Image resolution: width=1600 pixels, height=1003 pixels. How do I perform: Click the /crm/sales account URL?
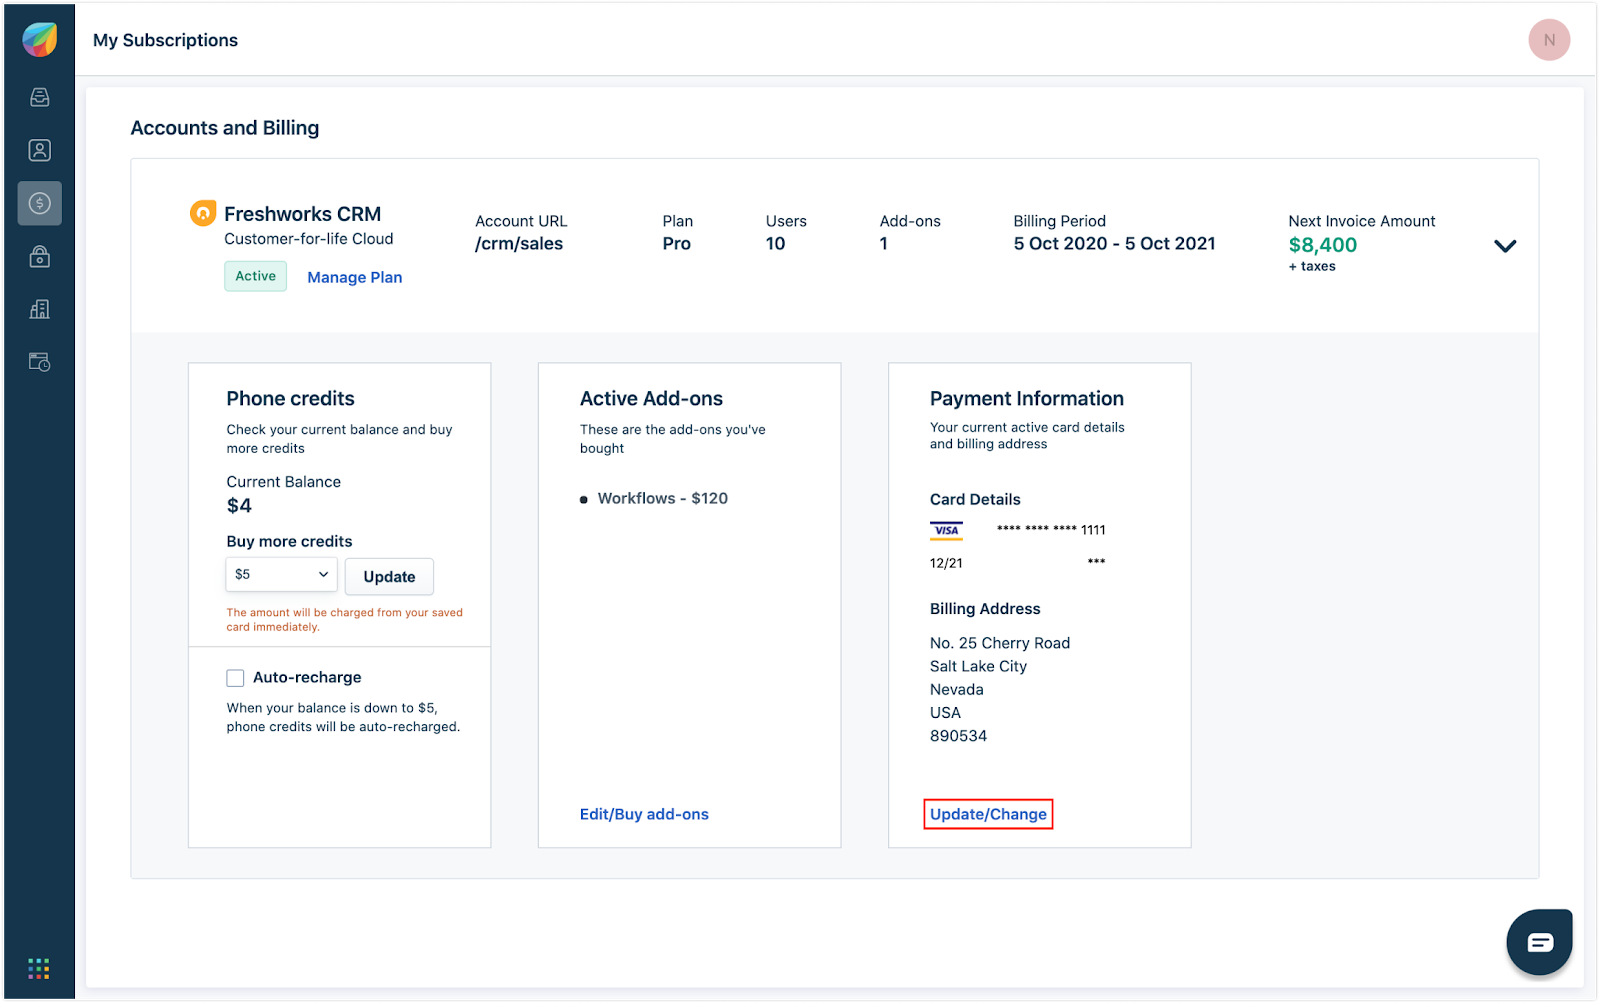[519, 244]
